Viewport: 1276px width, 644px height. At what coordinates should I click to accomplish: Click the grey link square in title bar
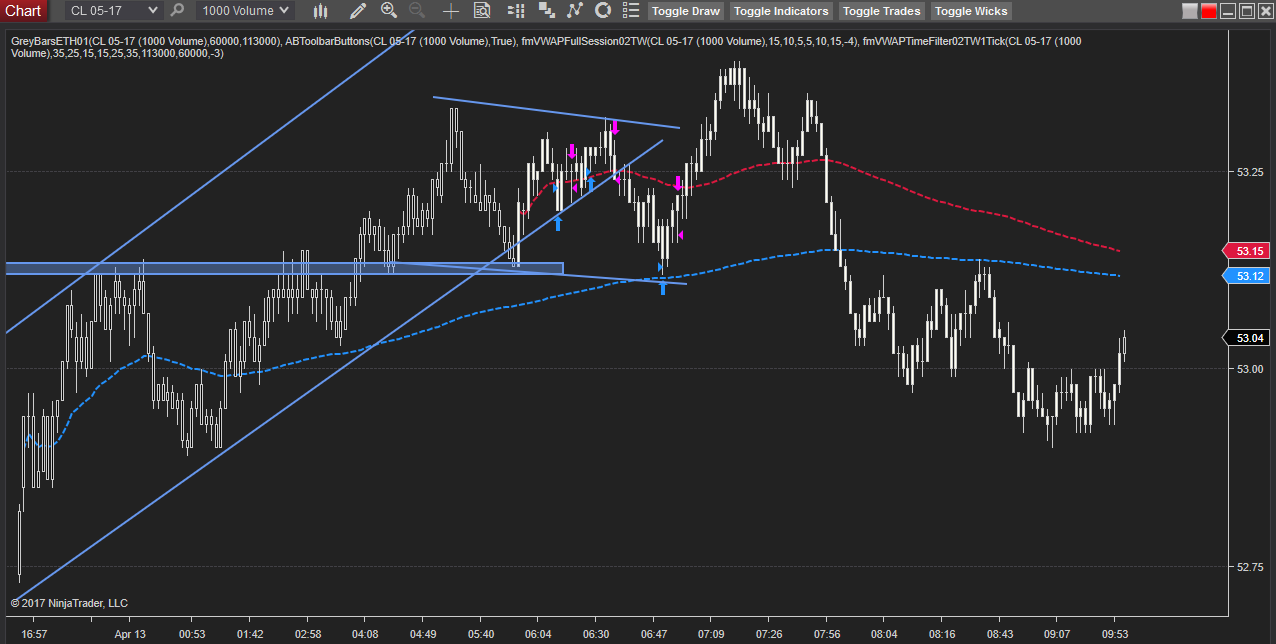point(1190,12)
